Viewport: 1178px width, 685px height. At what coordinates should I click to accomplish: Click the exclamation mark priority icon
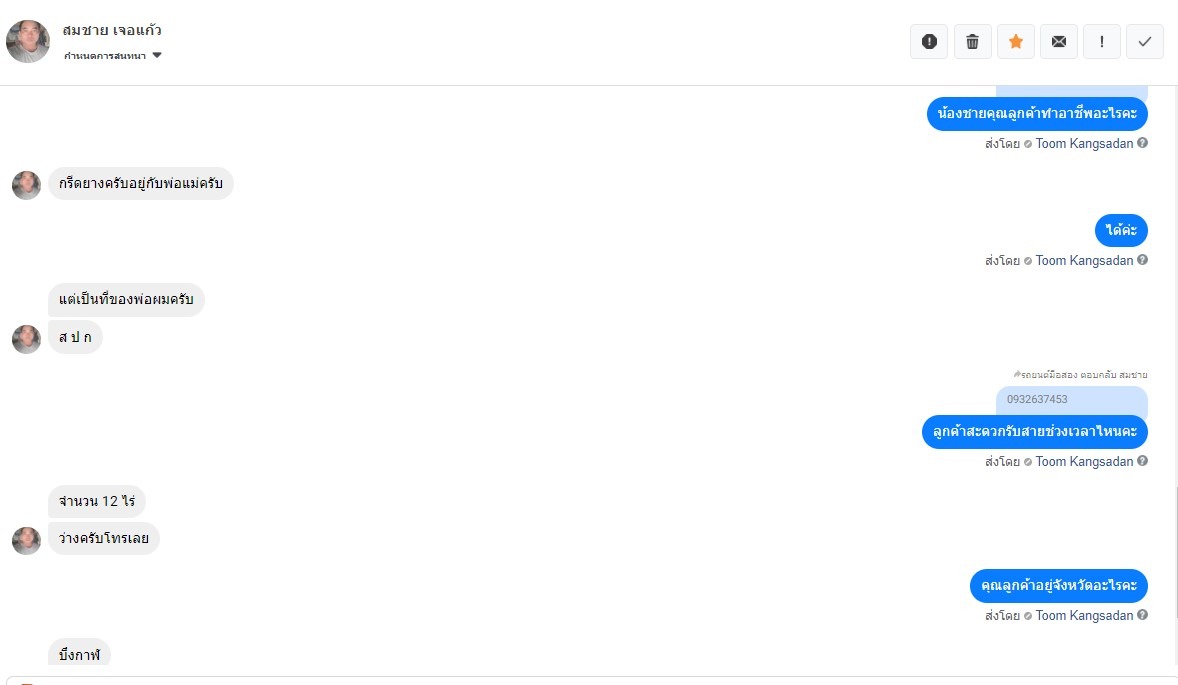(x=1101, y=42)
